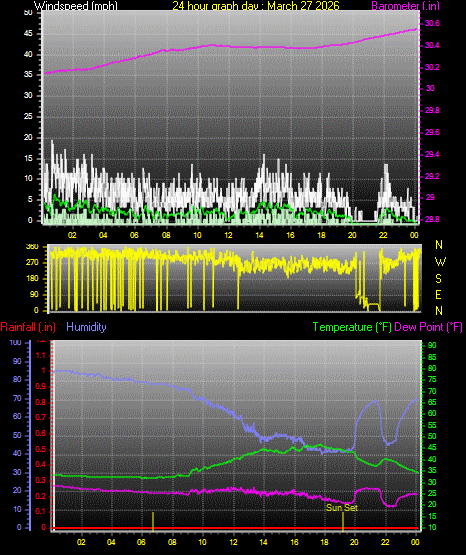Screen dimensions: 466x555
Task: Click the green temperature "85" tick label
Action: pos(432,357)
